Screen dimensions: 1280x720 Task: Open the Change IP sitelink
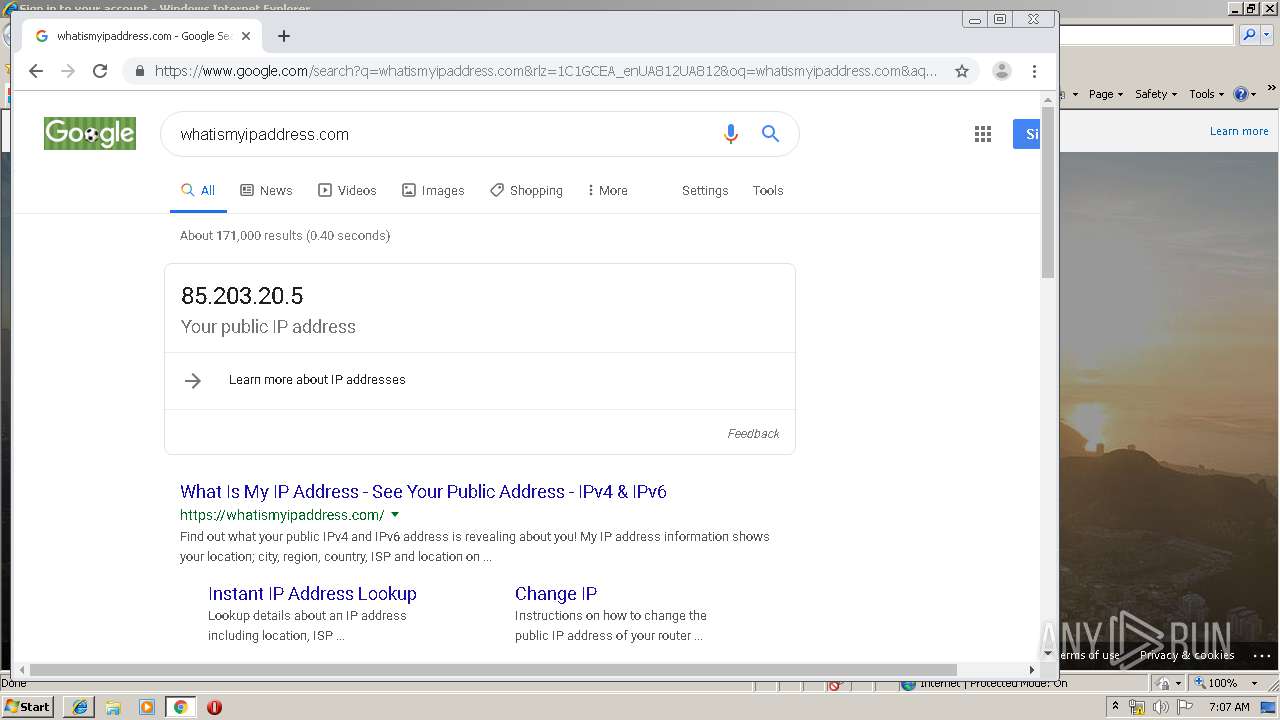point(556,594)
